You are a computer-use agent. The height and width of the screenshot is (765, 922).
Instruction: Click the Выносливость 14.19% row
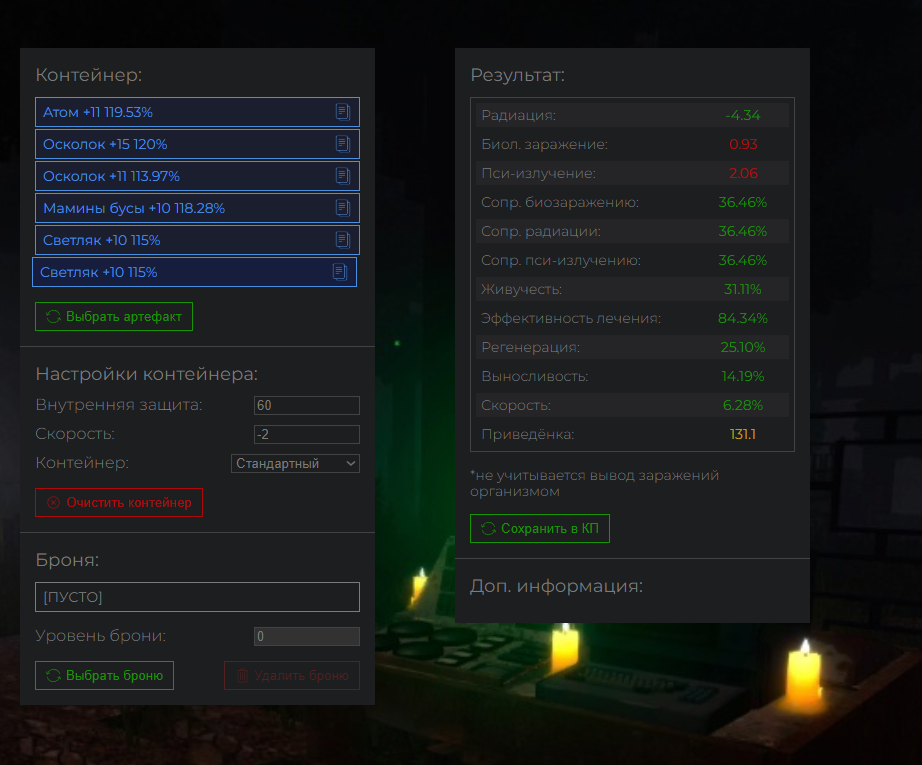point(632,376)
